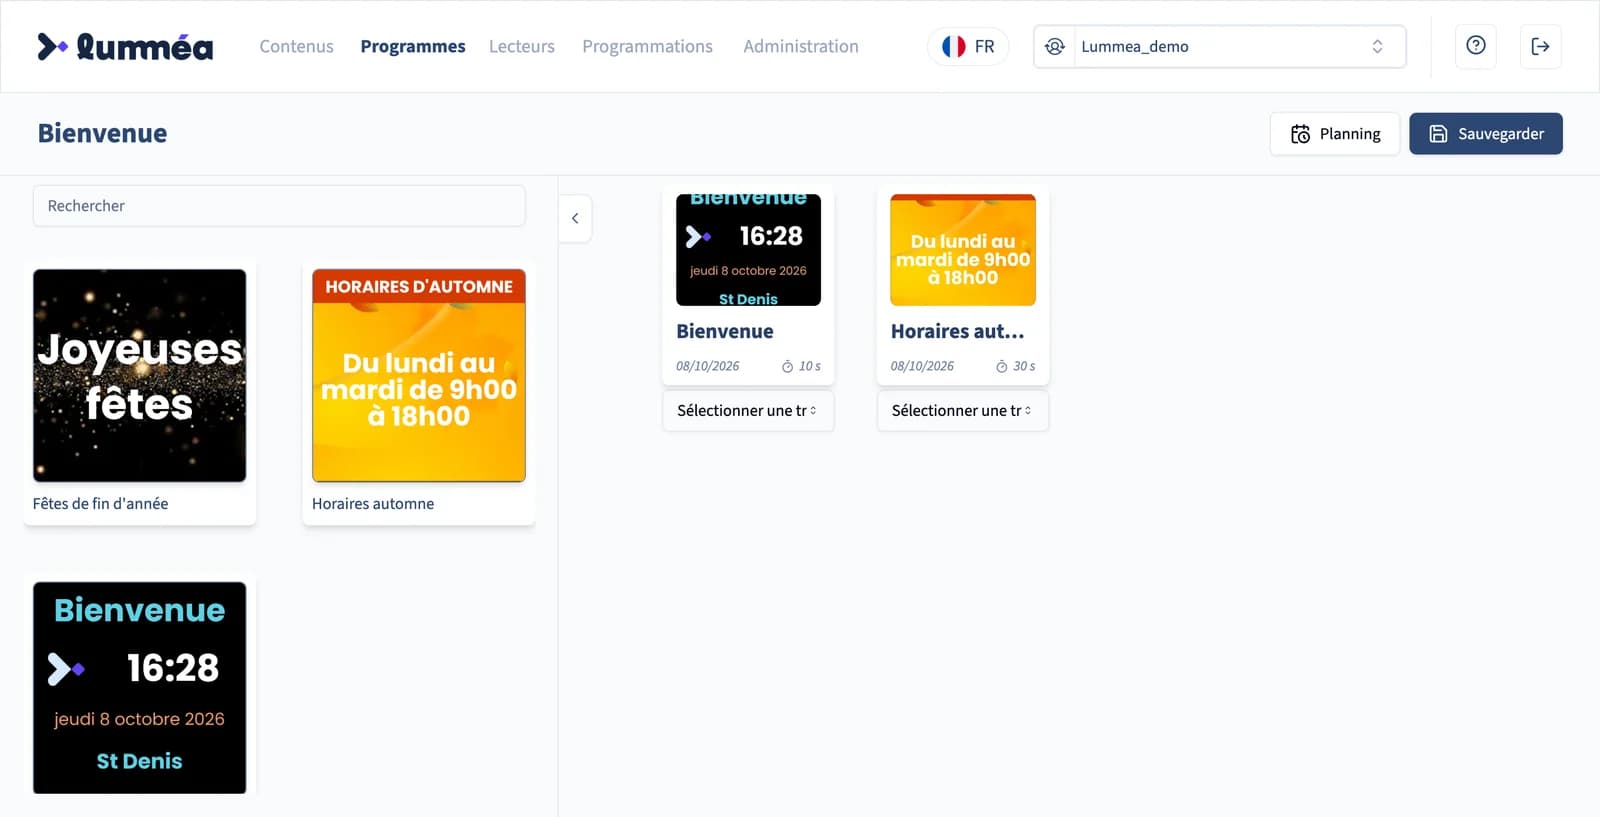1600x817 pixels.
Task: Click the 08/10/2026 date on the Bienvenue card
Action: click(708, 366)
